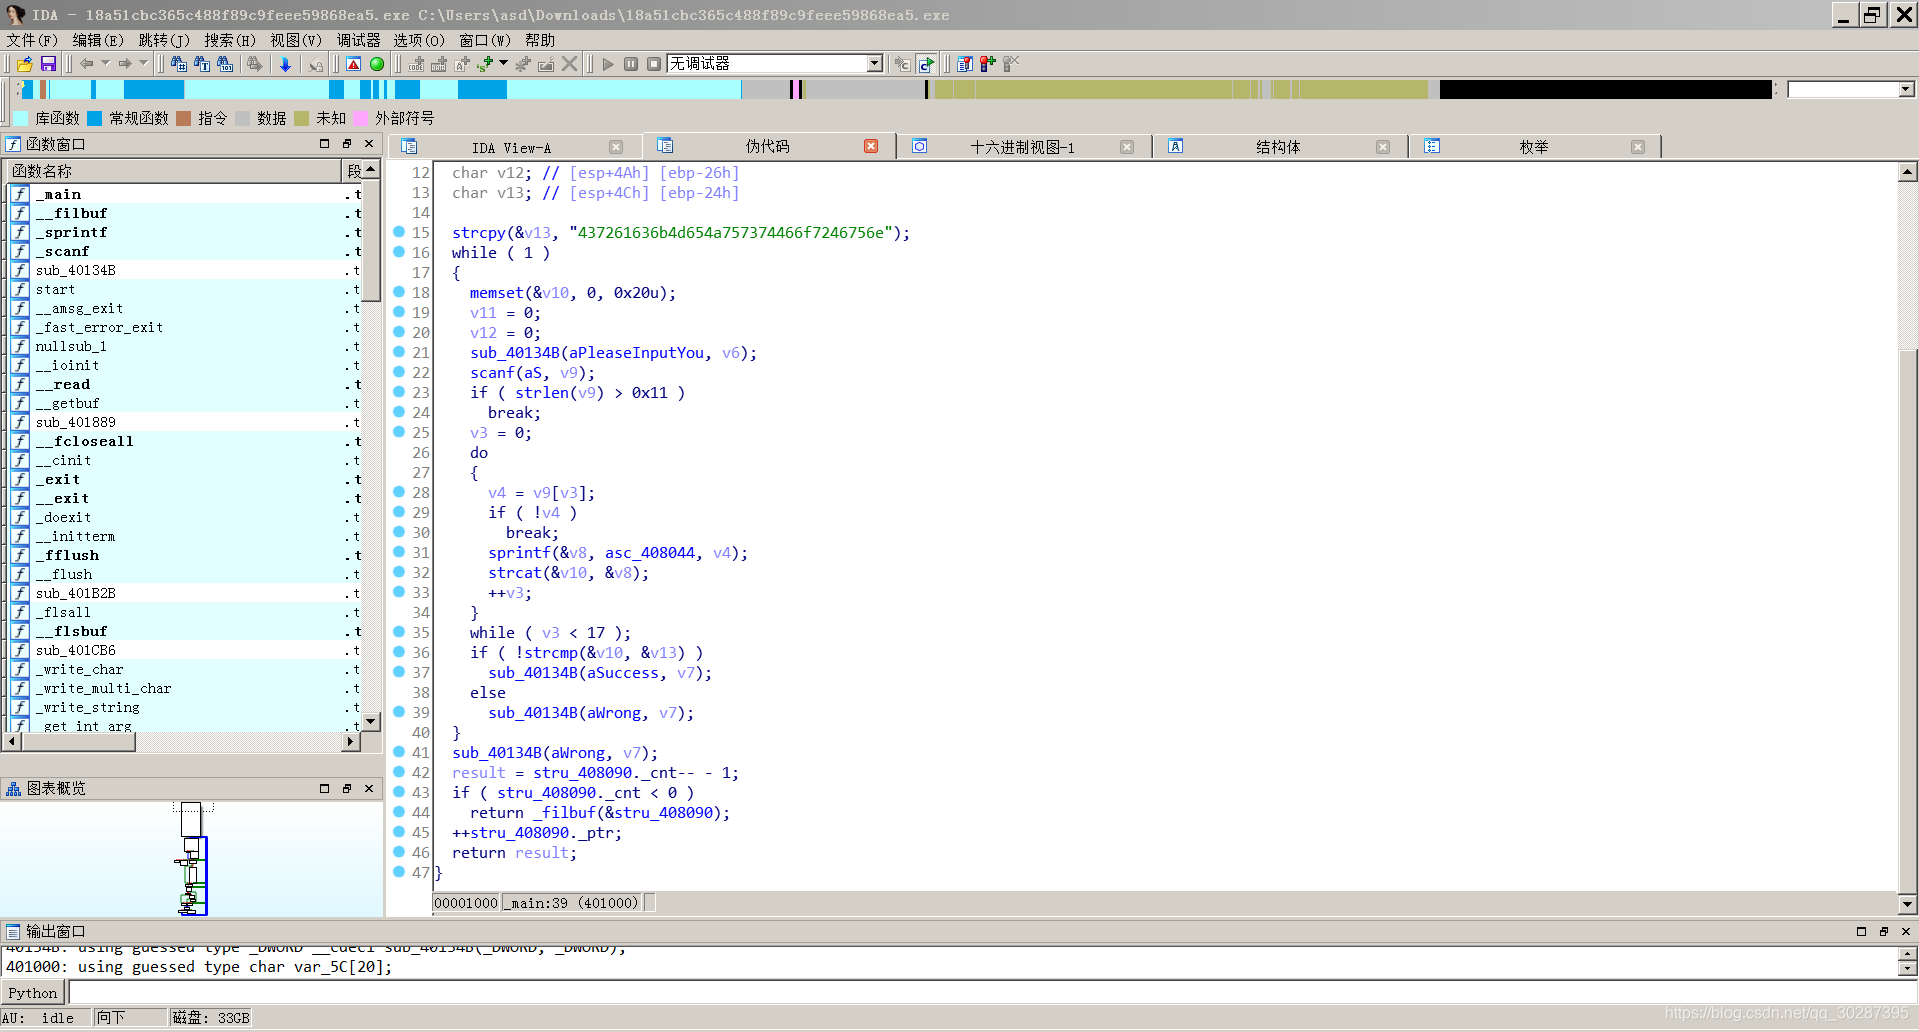
Task: Click Python console language button
Action: (33, 993)
